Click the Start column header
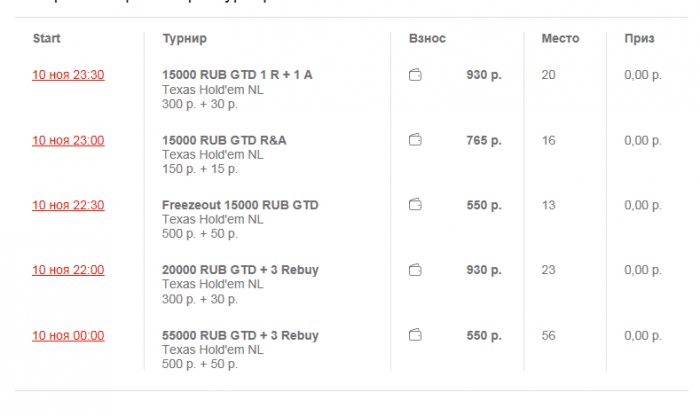Screen dimensions: 700x416 point(47,39)
